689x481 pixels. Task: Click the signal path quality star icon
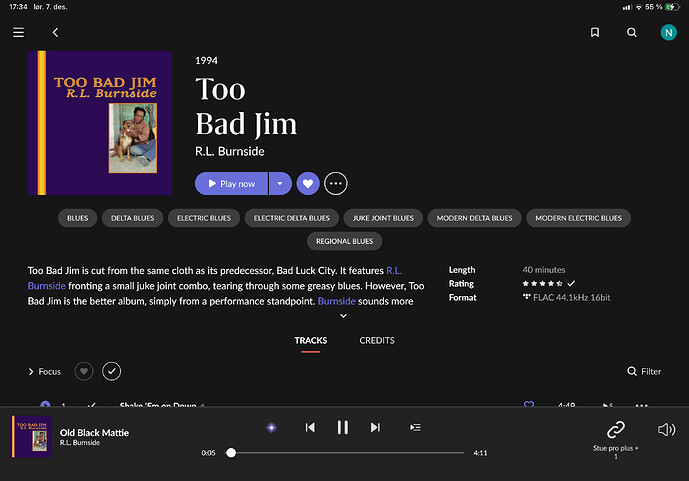(x=272, y=427)
